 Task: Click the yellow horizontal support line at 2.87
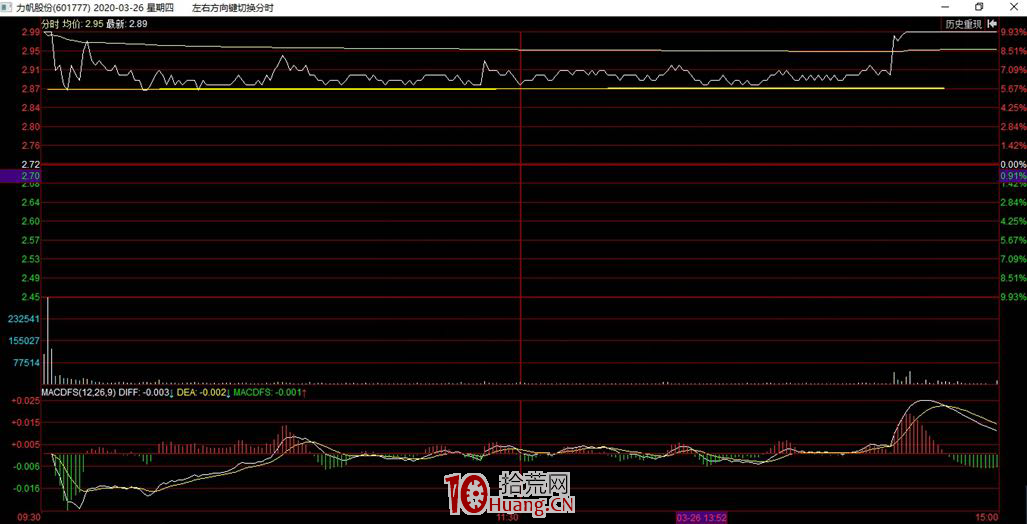[x=496, y=88]
